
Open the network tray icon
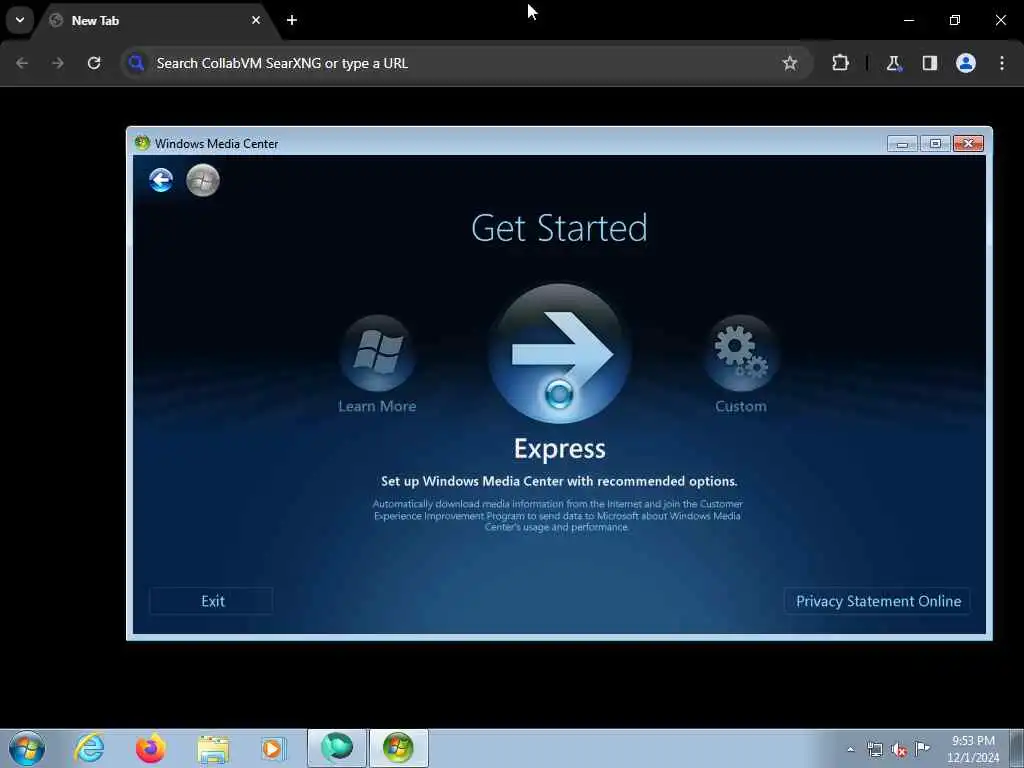[874, 749]
